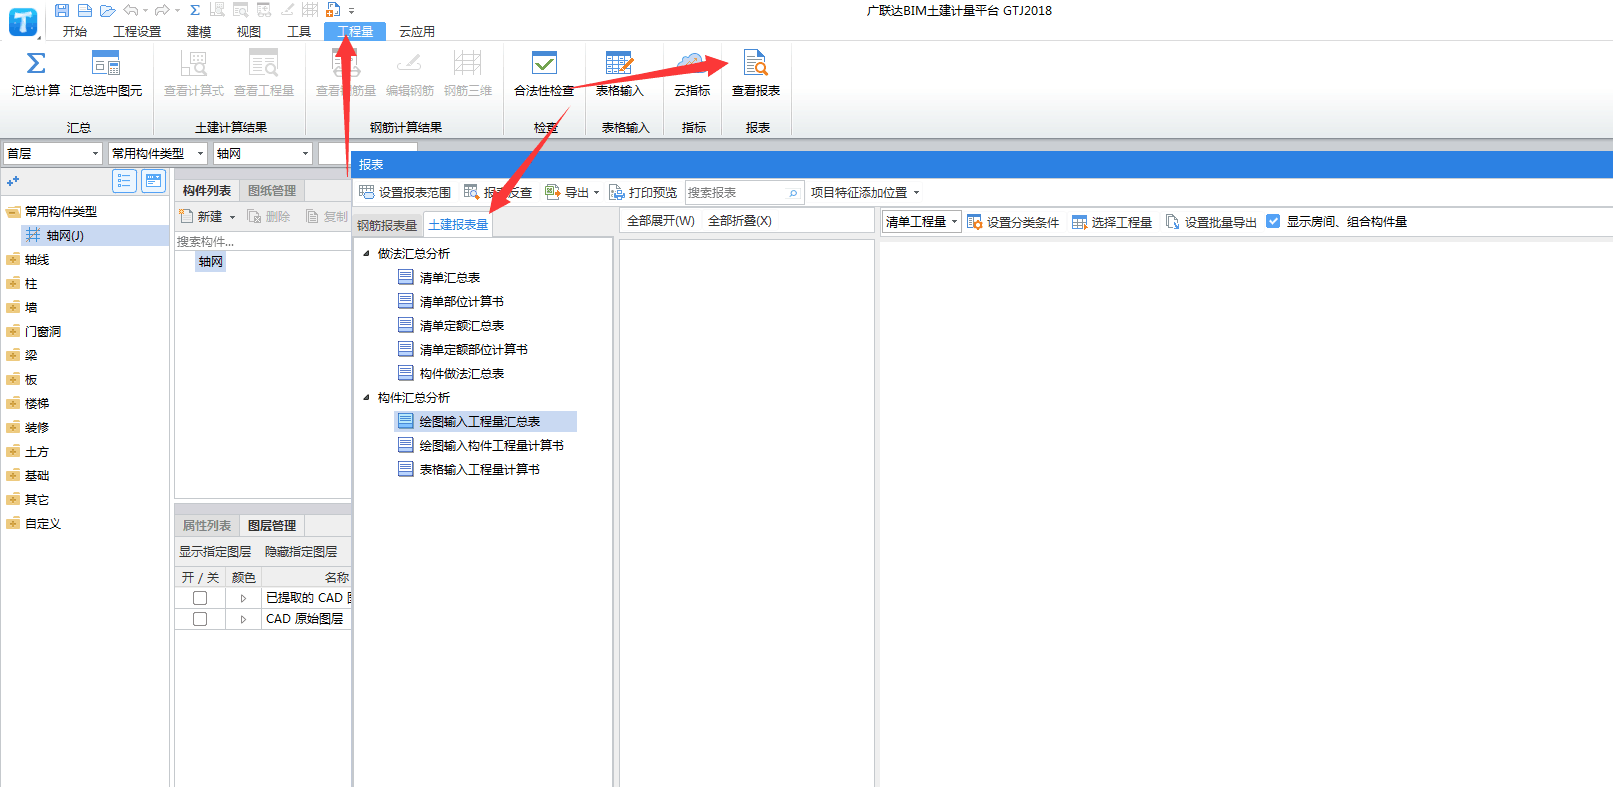Switch to 属性列表 tab
Image resolution: width=1613 pixels, height=787 pixels.
tap(207, 526)
